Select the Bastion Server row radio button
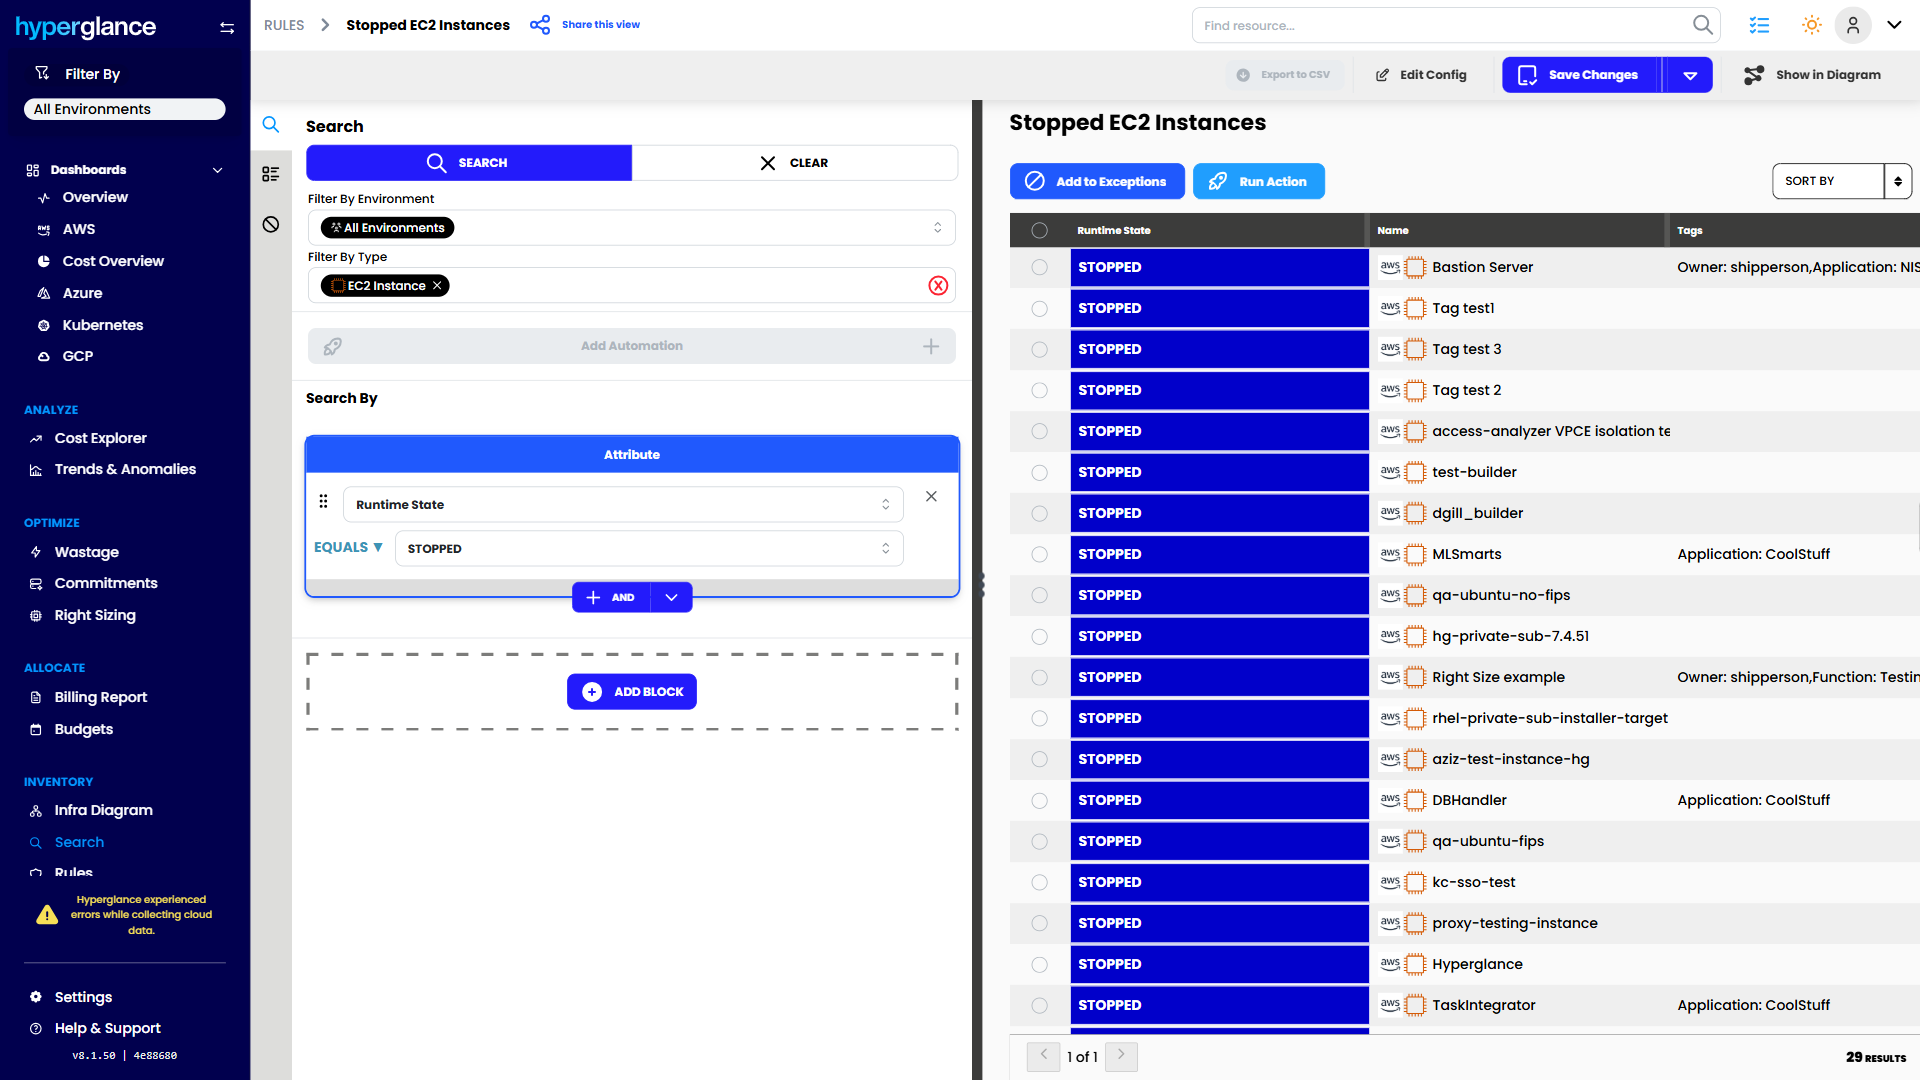Screen dimensions: 1920x1080 tap(1039, 267)
